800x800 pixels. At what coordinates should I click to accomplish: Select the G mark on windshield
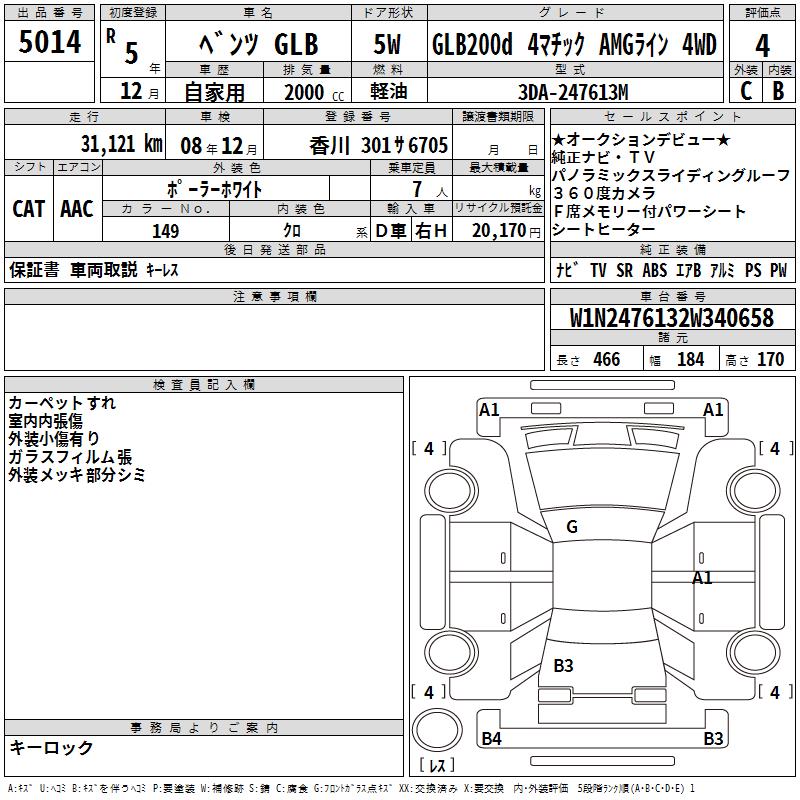572,527
